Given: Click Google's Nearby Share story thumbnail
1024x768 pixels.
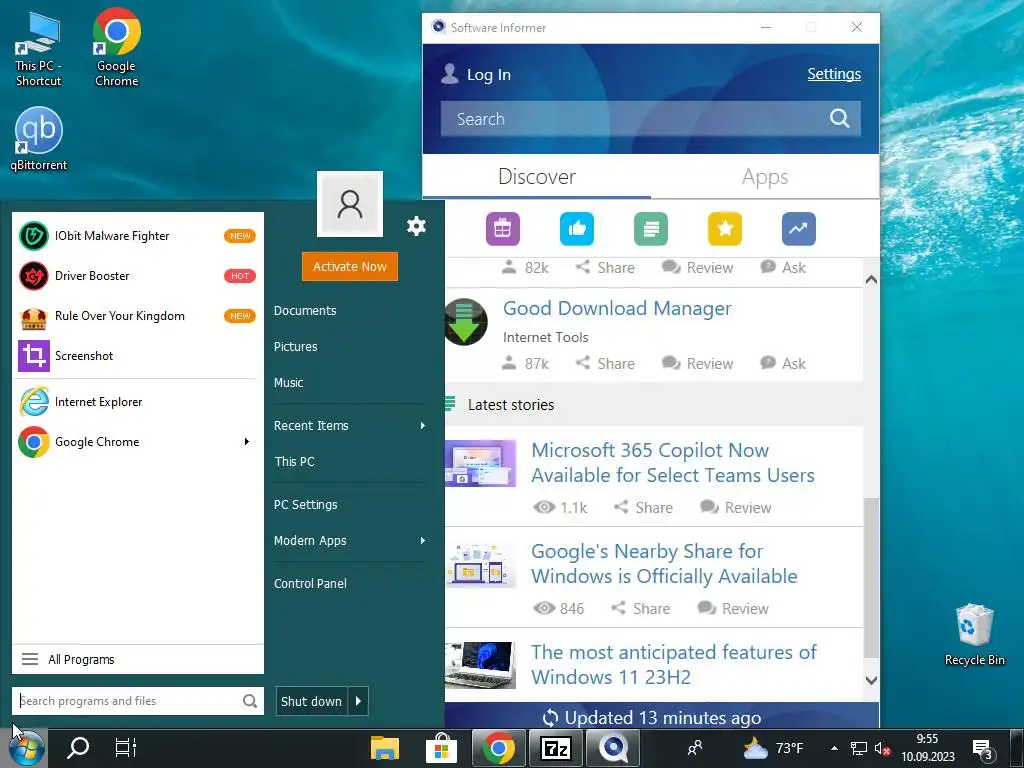Looking at the screenshot, I should pyautogui.click(x=481, y=564).
